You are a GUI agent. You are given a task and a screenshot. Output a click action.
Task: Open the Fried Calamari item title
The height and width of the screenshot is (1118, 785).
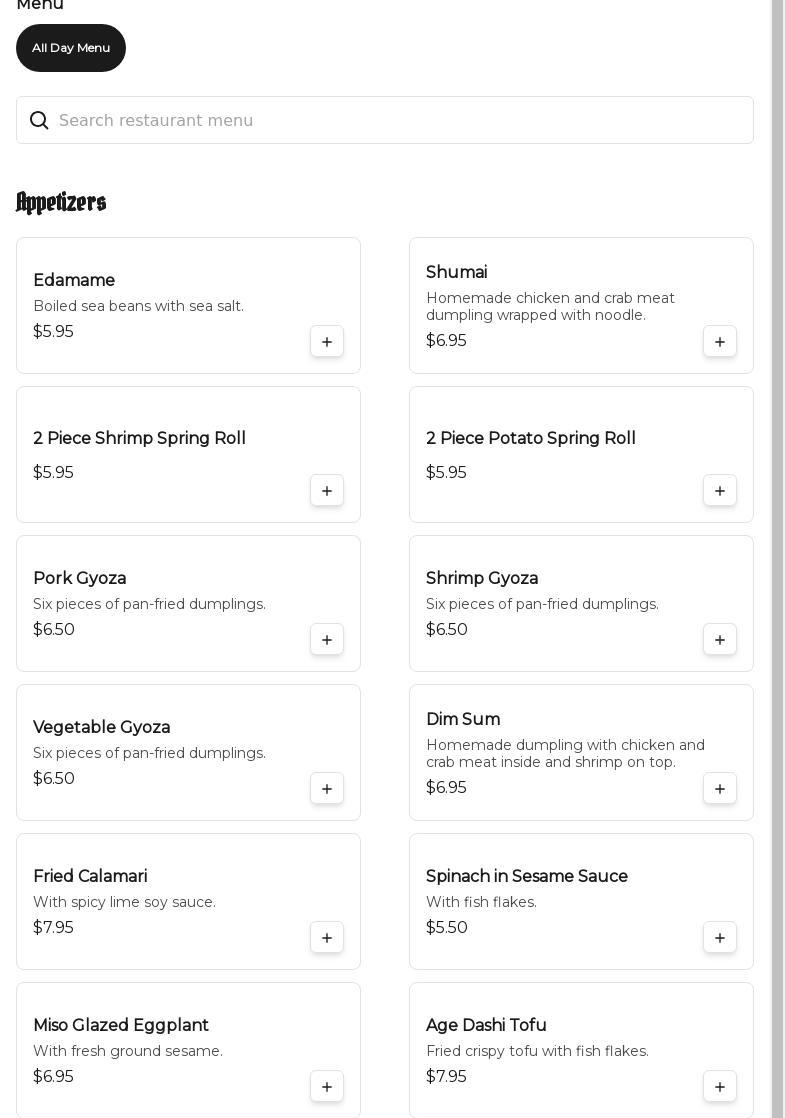click(x=90, y=876)
